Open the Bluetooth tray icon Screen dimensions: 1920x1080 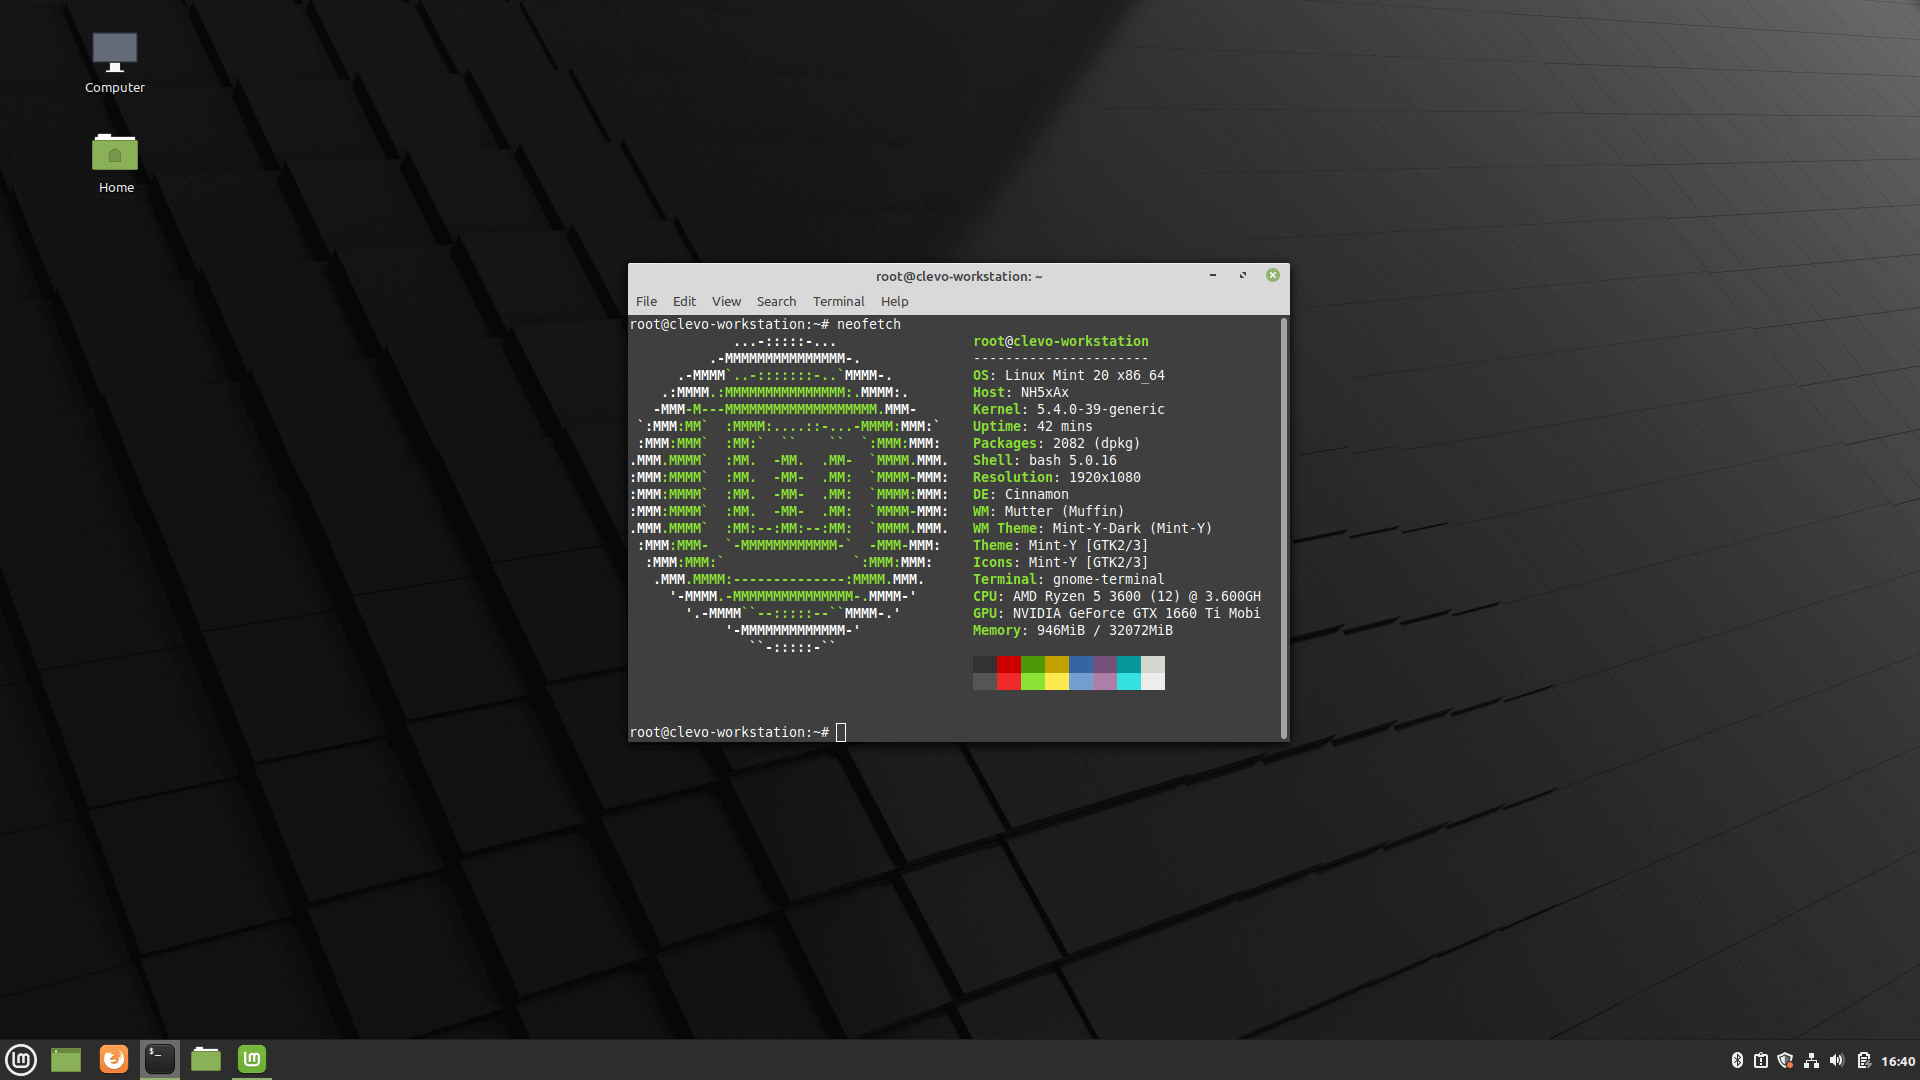click(x=1737, y=1060)
